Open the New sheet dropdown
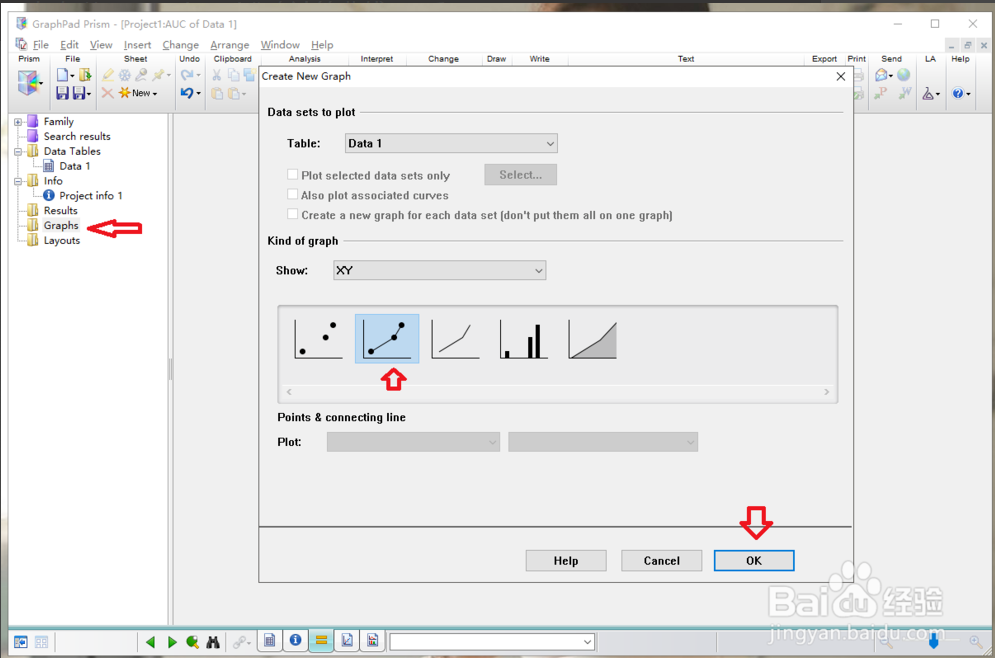The image size is (995, 658). 139,93
